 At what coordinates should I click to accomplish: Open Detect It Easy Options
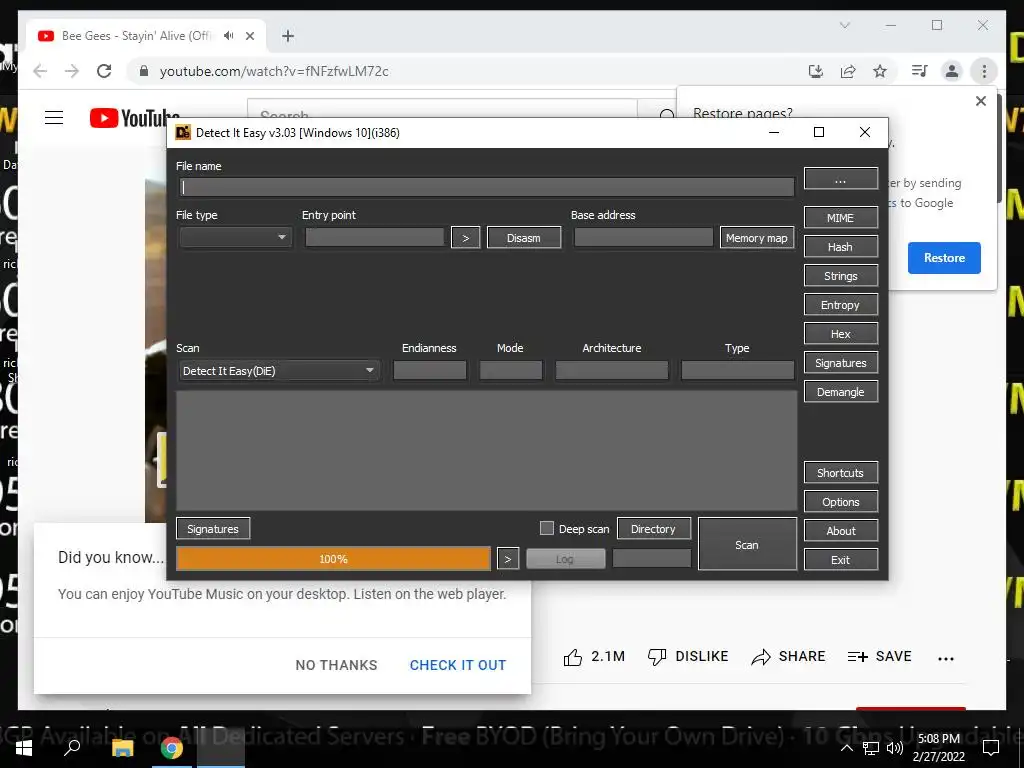840,502
